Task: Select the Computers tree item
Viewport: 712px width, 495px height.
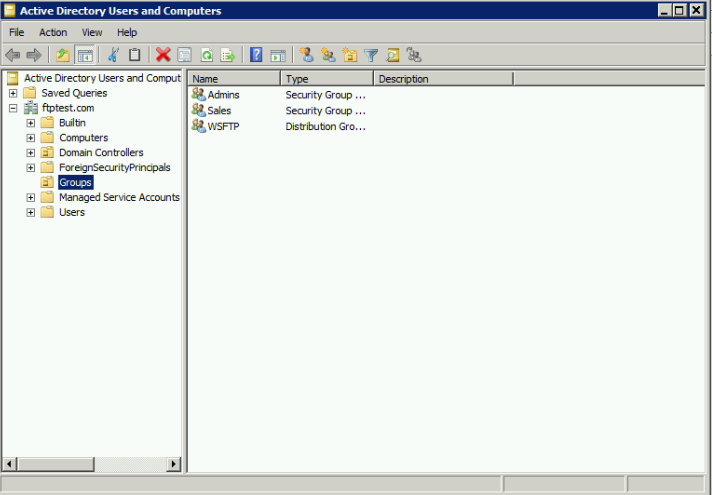Action: click(84, 138)
